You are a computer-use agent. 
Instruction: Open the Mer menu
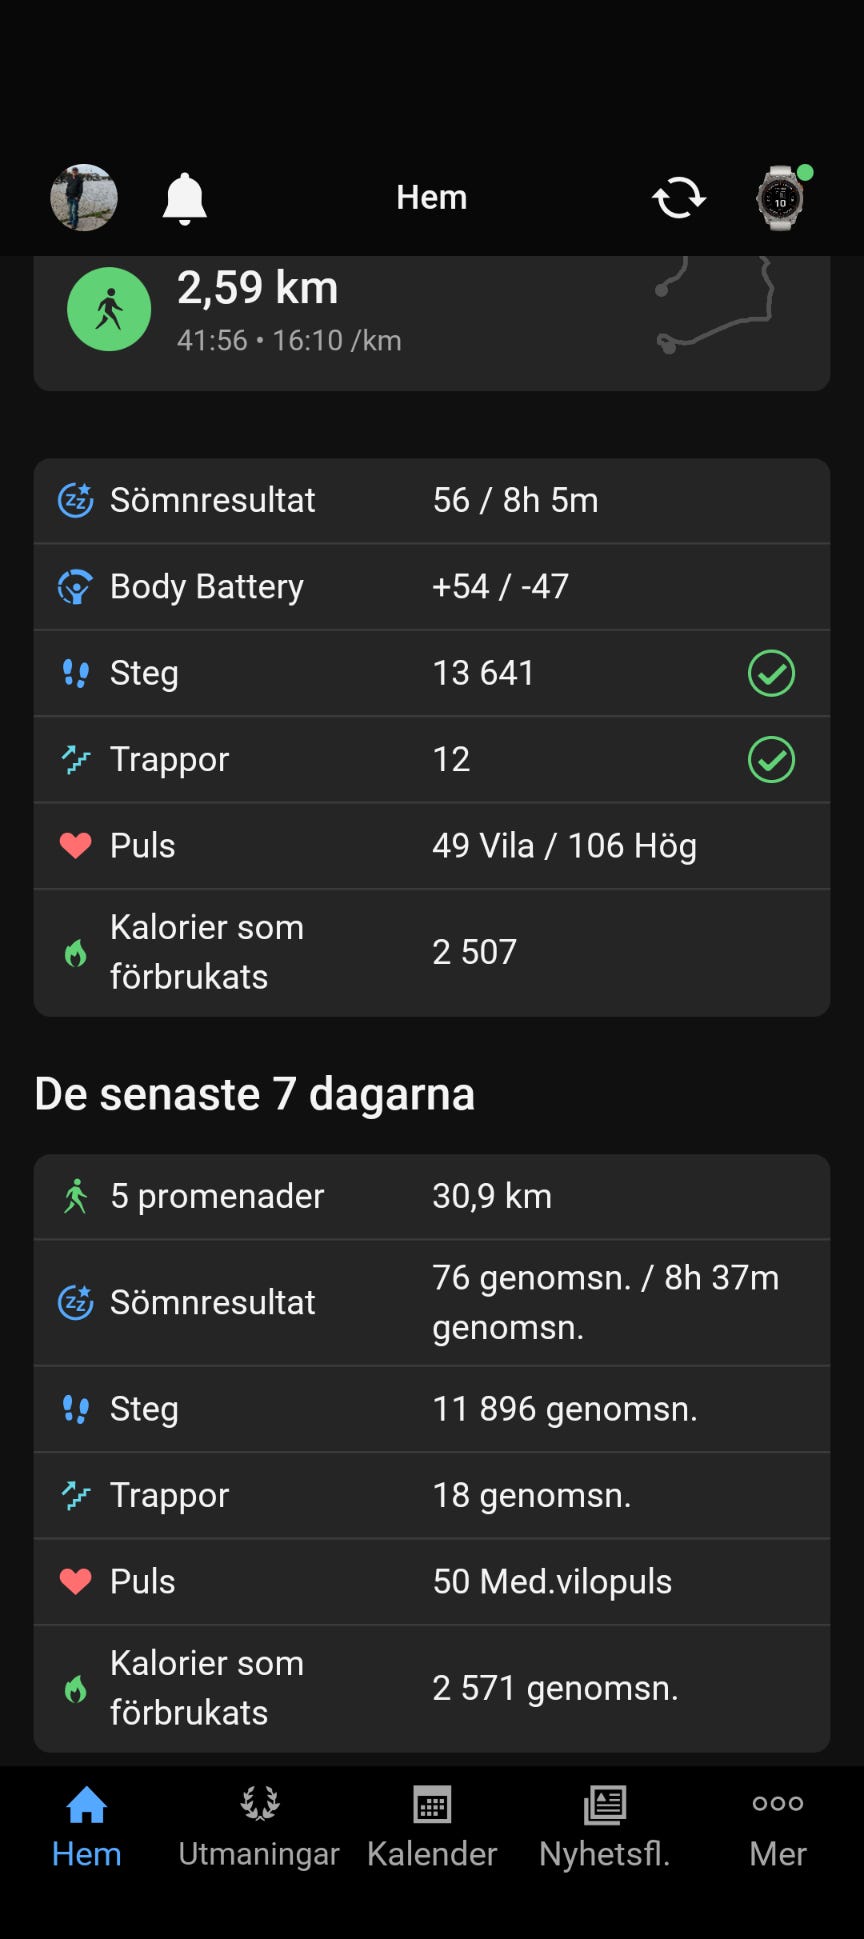[778, 1827]
